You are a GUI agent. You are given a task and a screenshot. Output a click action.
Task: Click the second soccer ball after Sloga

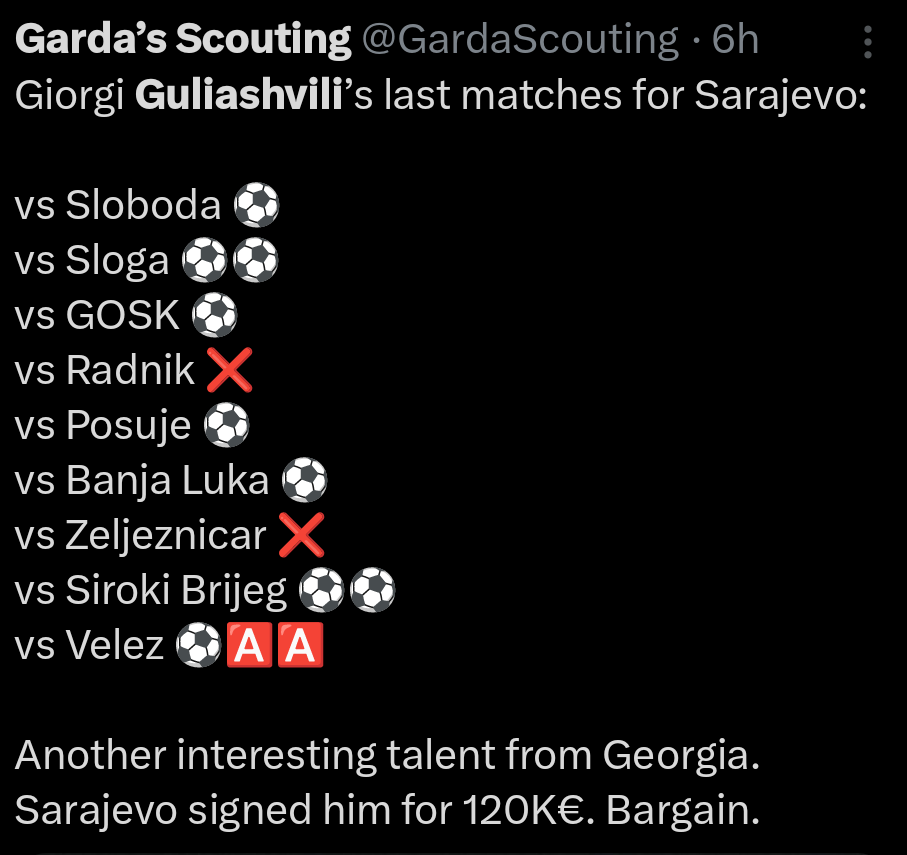(x=255, y=260)
